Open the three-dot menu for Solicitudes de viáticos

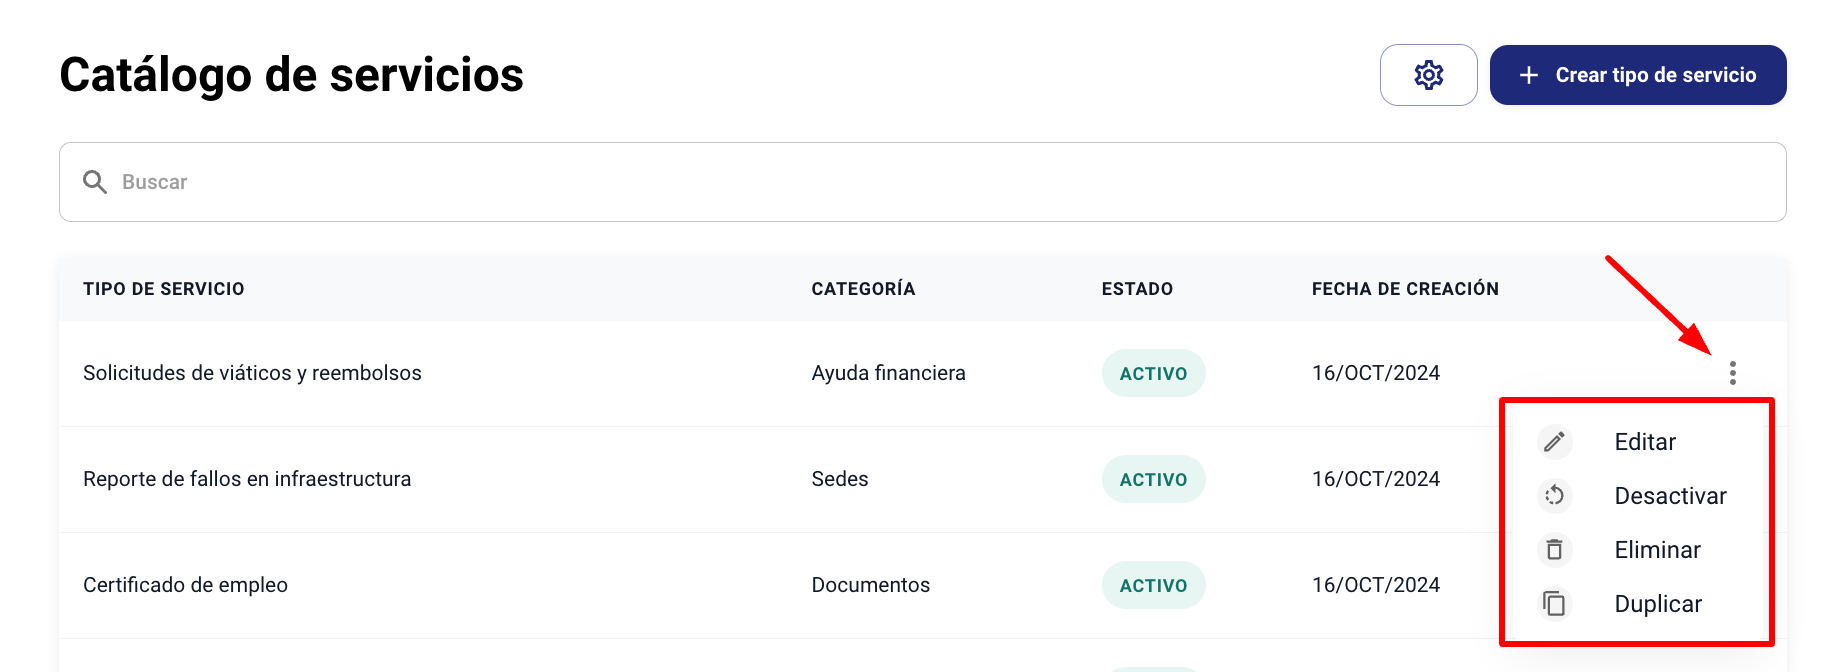pos(1732,373)
